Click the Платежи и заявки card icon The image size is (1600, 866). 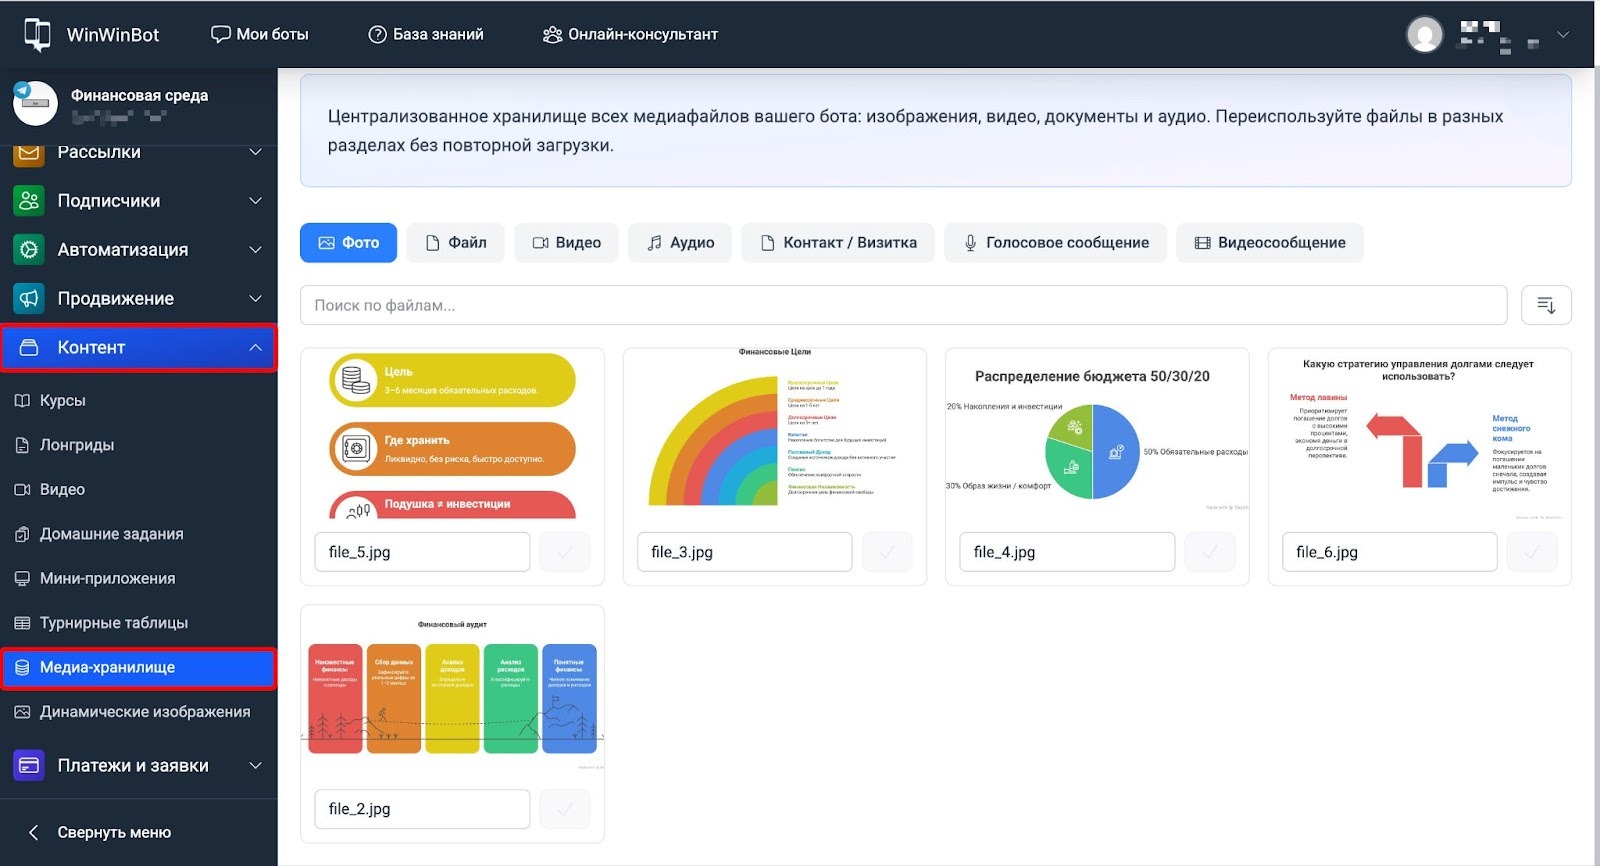click(x=29, y=766)
